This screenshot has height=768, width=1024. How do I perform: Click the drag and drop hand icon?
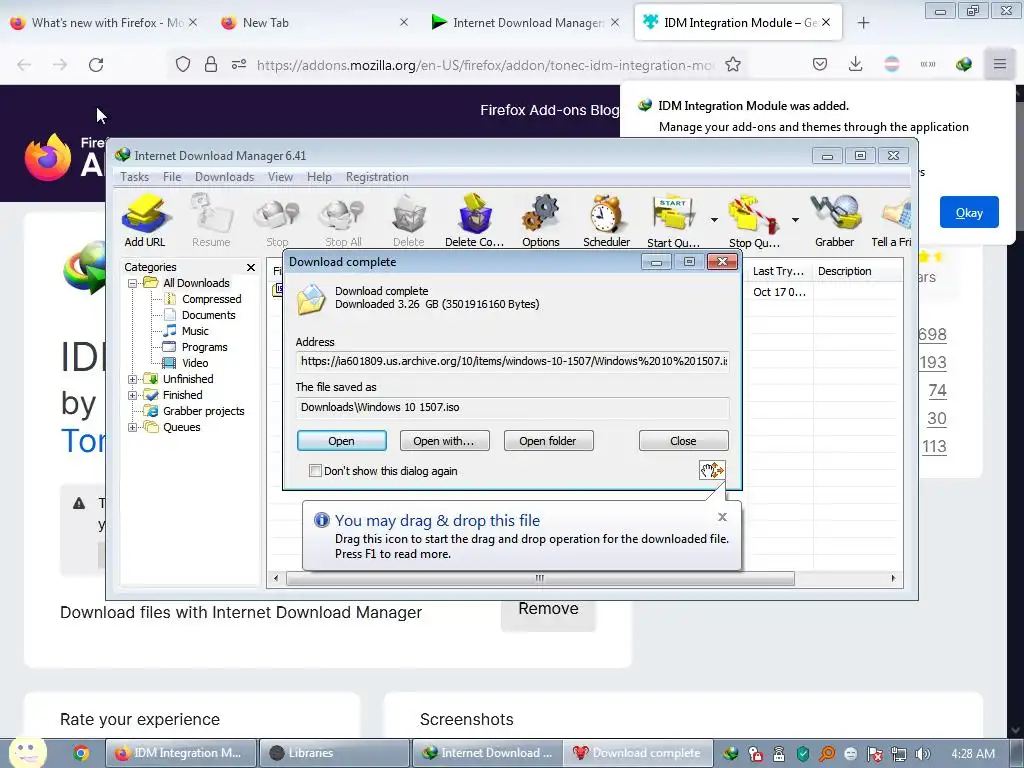coord(712,470)
